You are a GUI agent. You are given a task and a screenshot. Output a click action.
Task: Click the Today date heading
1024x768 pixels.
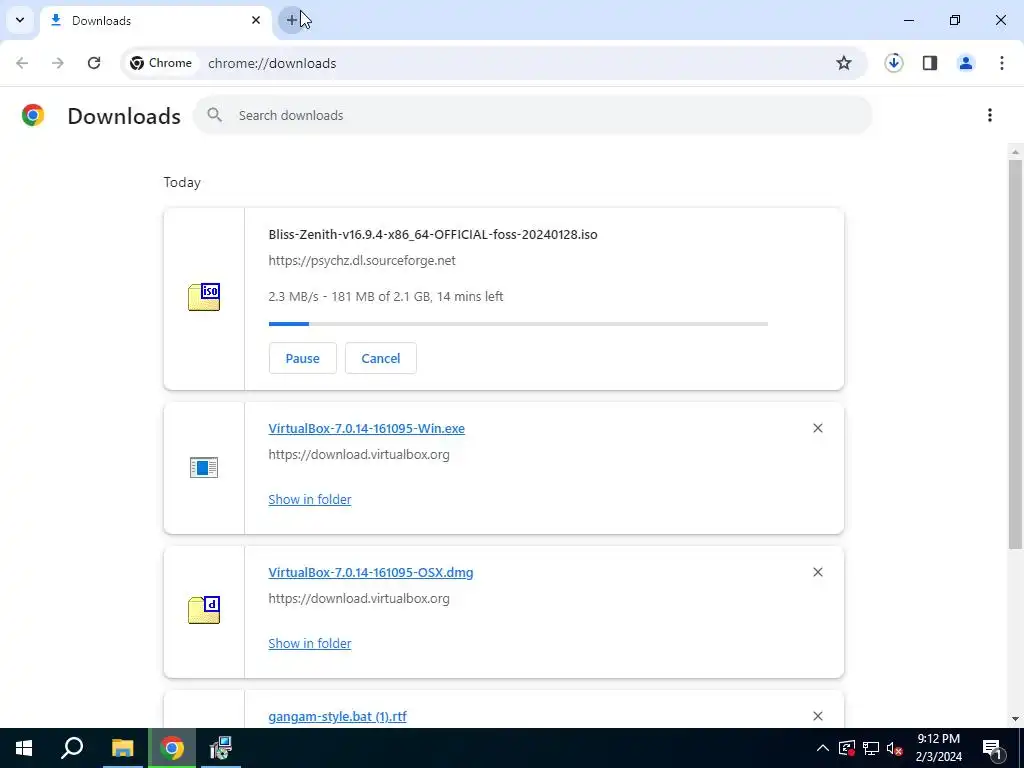pos(182,182)
